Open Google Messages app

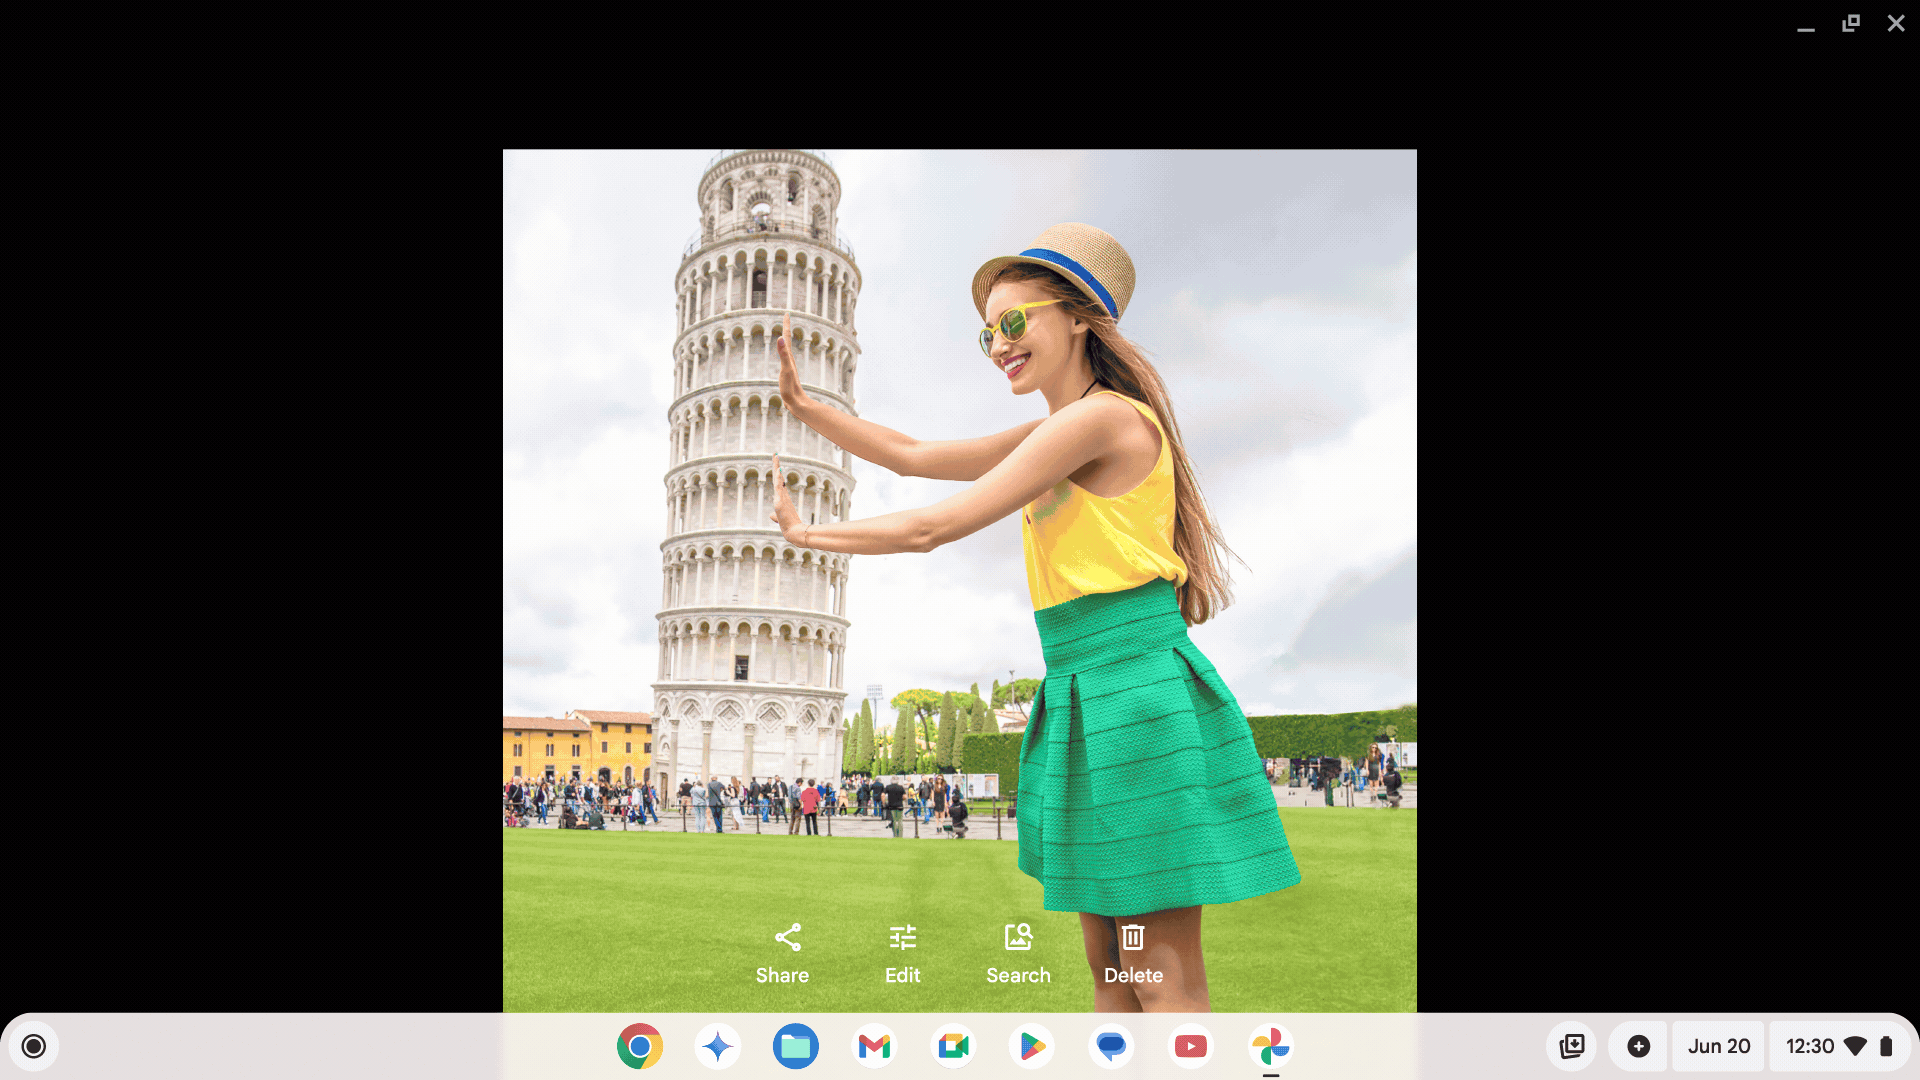click(1112, 1046)
